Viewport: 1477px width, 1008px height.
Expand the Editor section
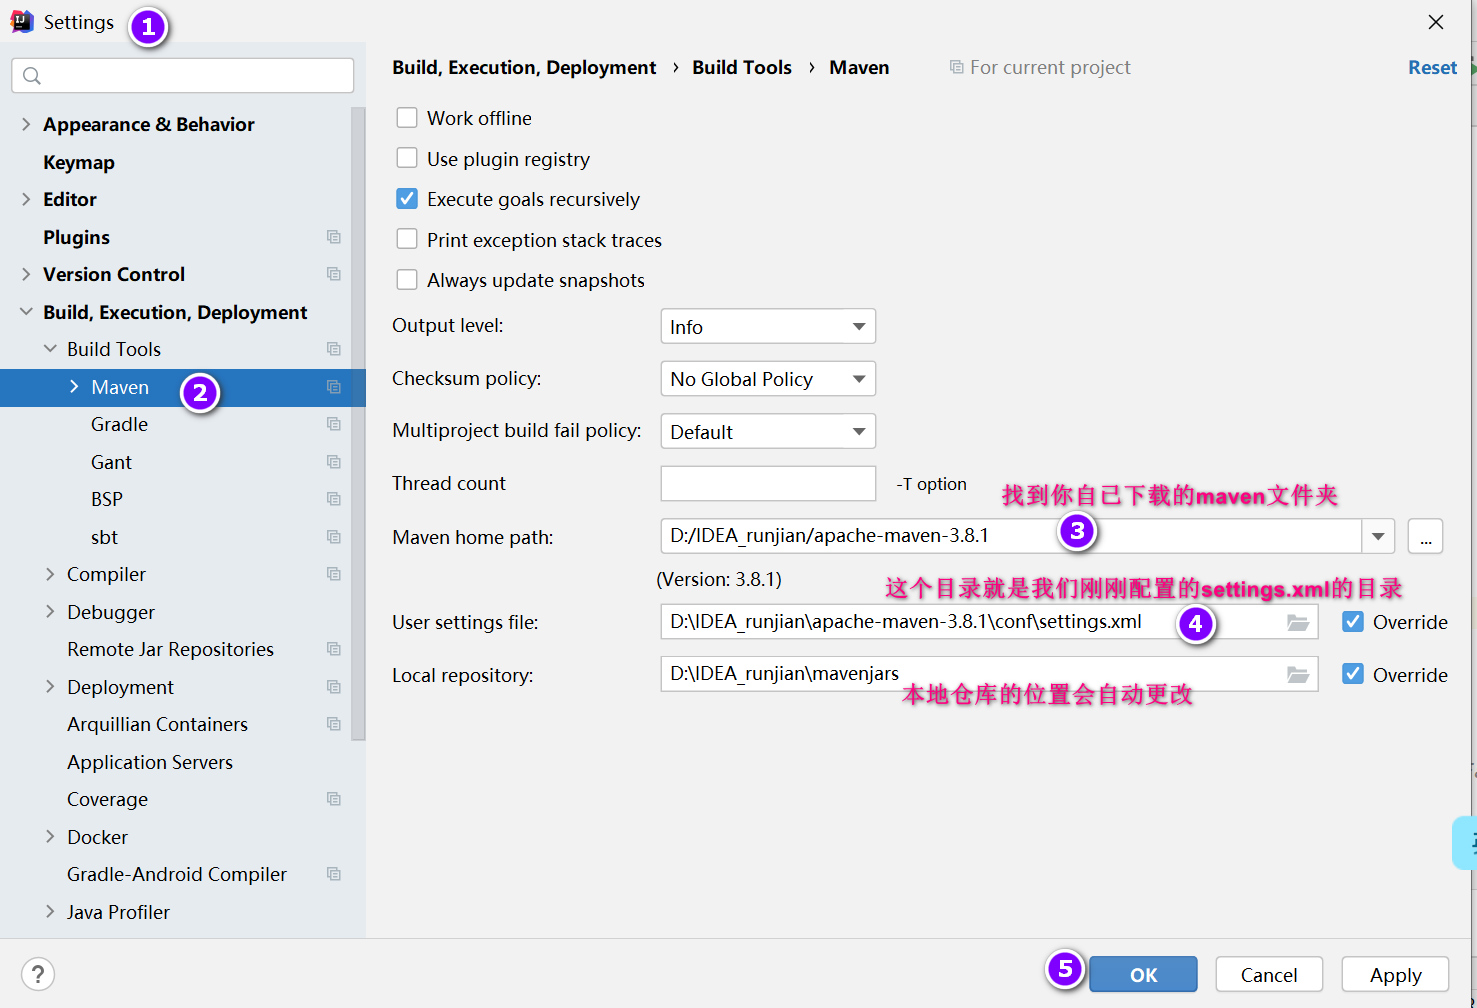26,199
